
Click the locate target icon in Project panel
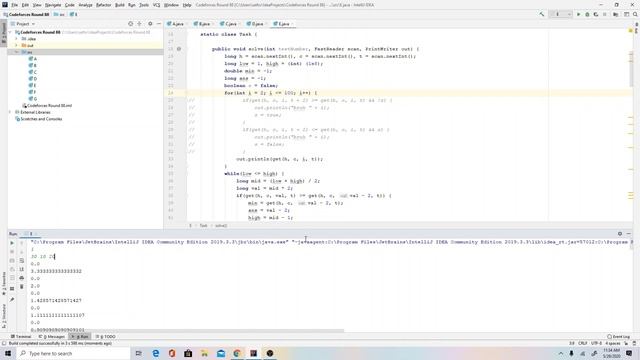131,24
